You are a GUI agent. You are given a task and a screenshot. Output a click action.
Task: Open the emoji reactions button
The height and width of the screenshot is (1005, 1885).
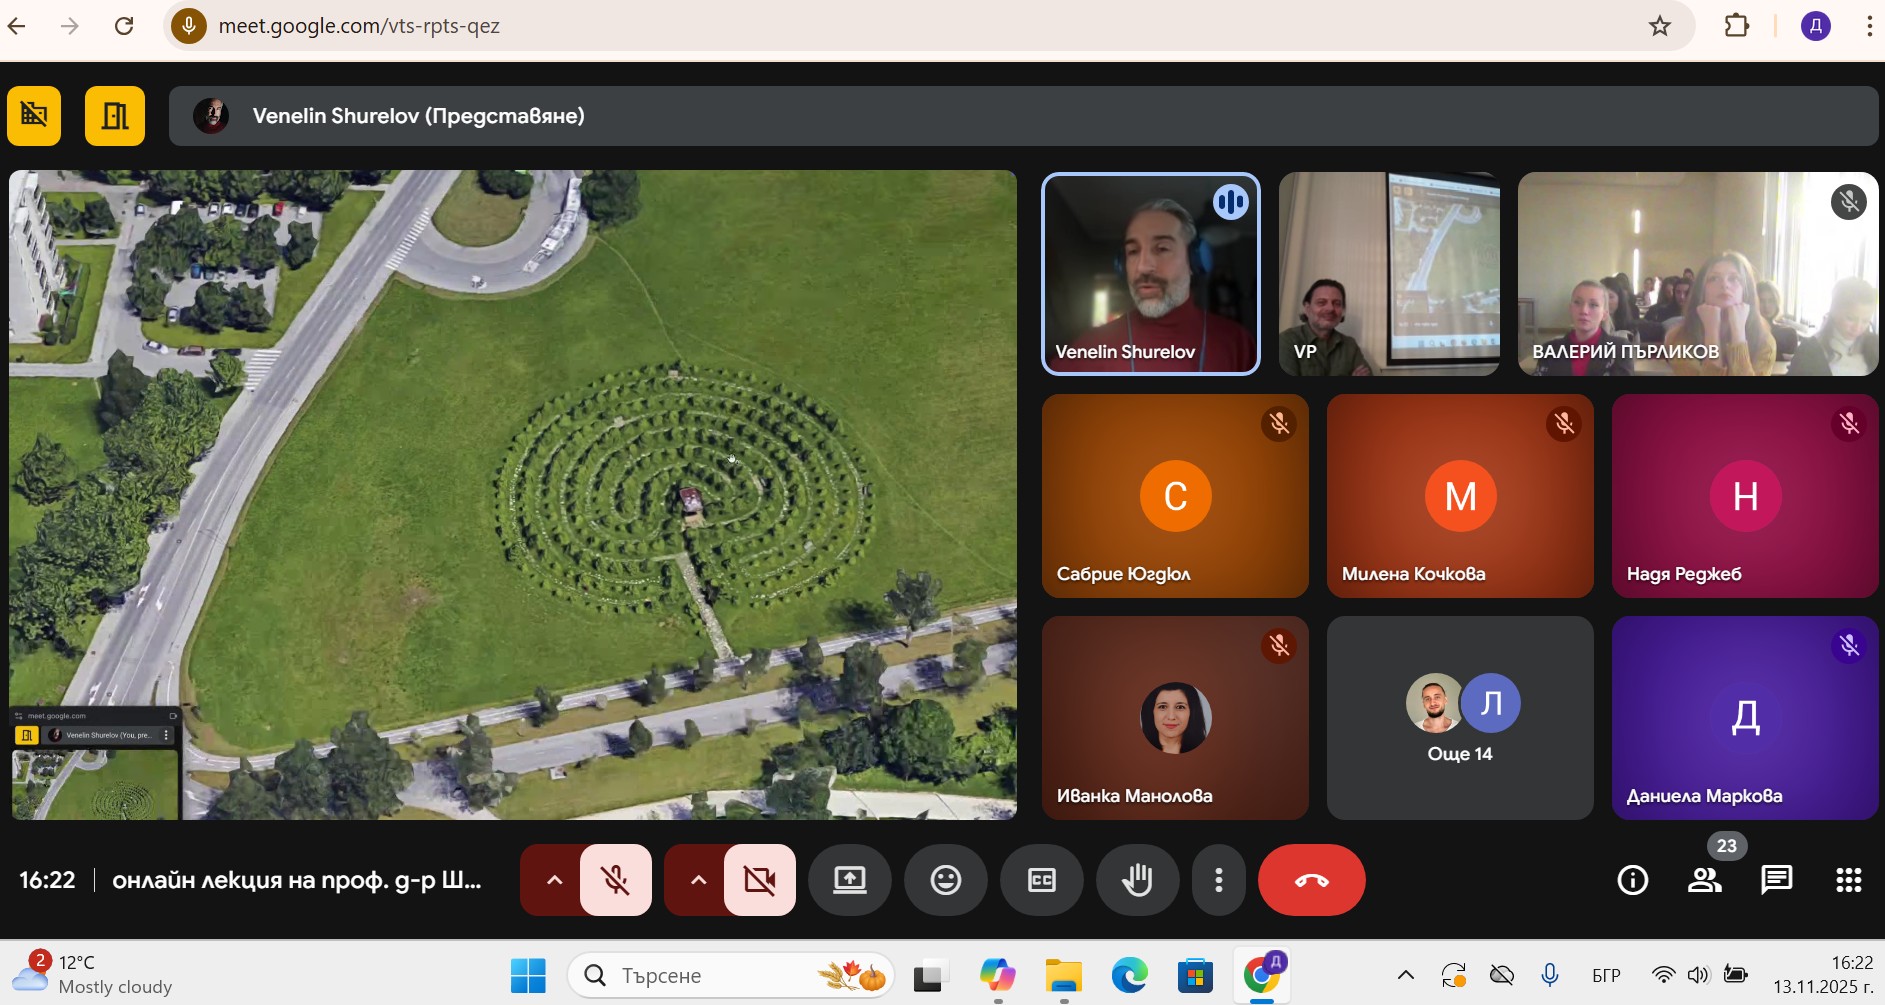click(945, 880)
